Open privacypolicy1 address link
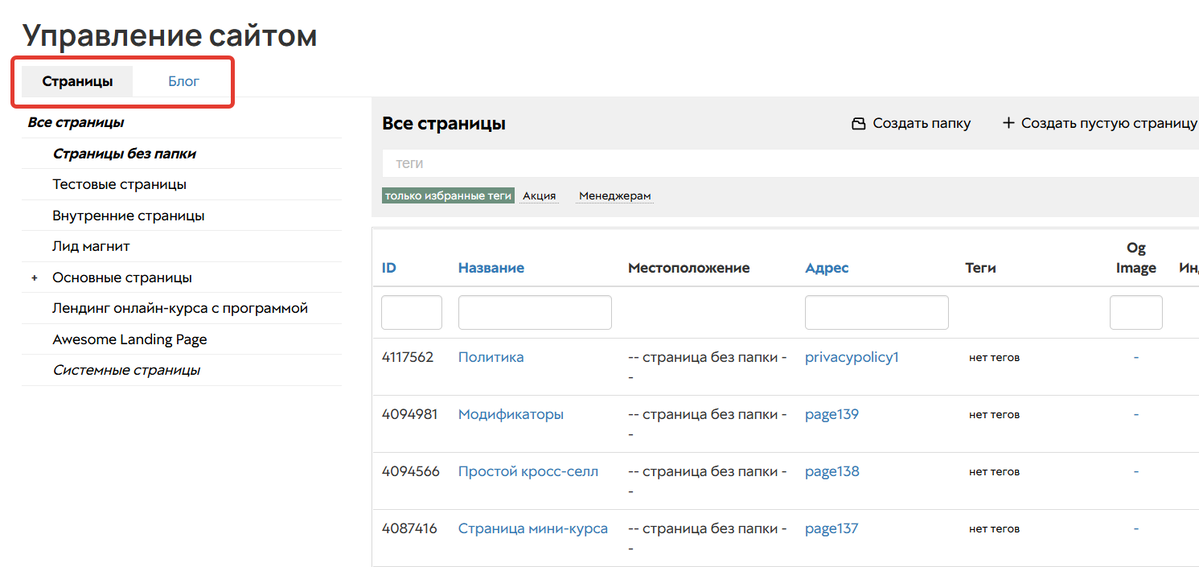 (852, 357)
